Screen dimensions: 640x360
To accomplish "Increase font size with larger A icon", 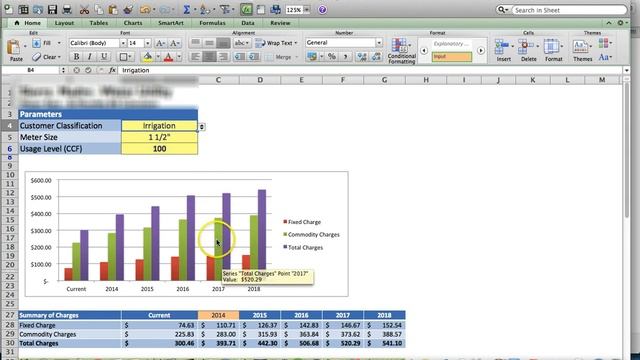I will click(160, 43).
